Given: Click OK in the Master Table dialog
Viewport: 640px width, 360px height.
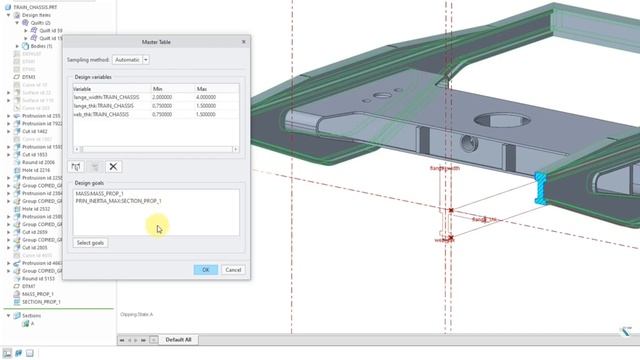Looking at the screenshot, I should 205,270.
